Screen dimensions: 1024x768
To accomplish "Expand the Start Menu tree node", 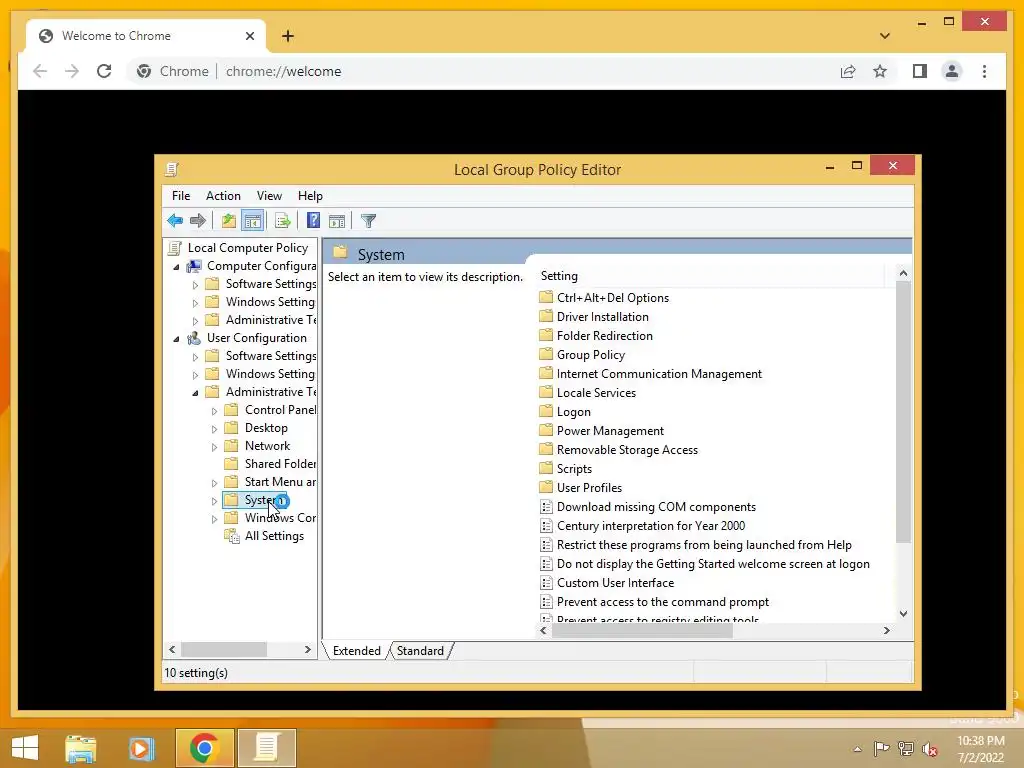I will click(x=214, y=483).
